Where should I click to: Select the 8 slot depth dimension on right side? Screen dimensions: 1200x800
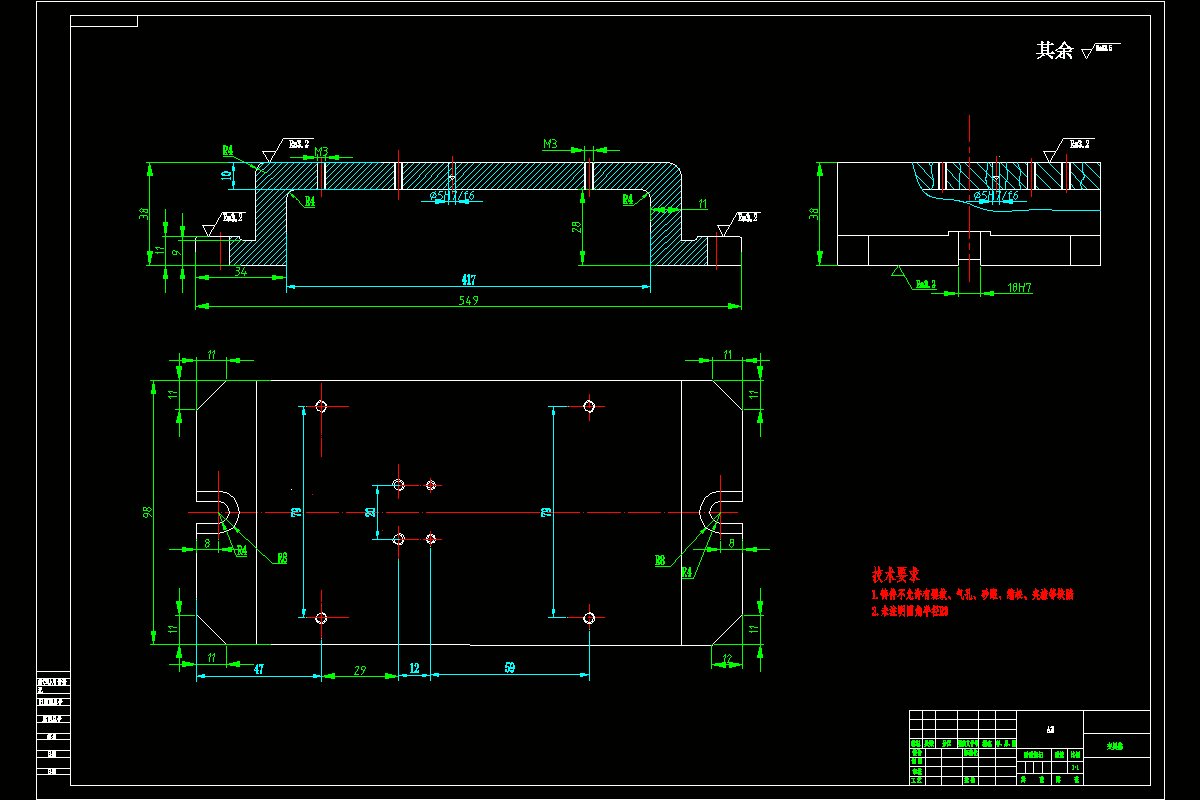731,543
